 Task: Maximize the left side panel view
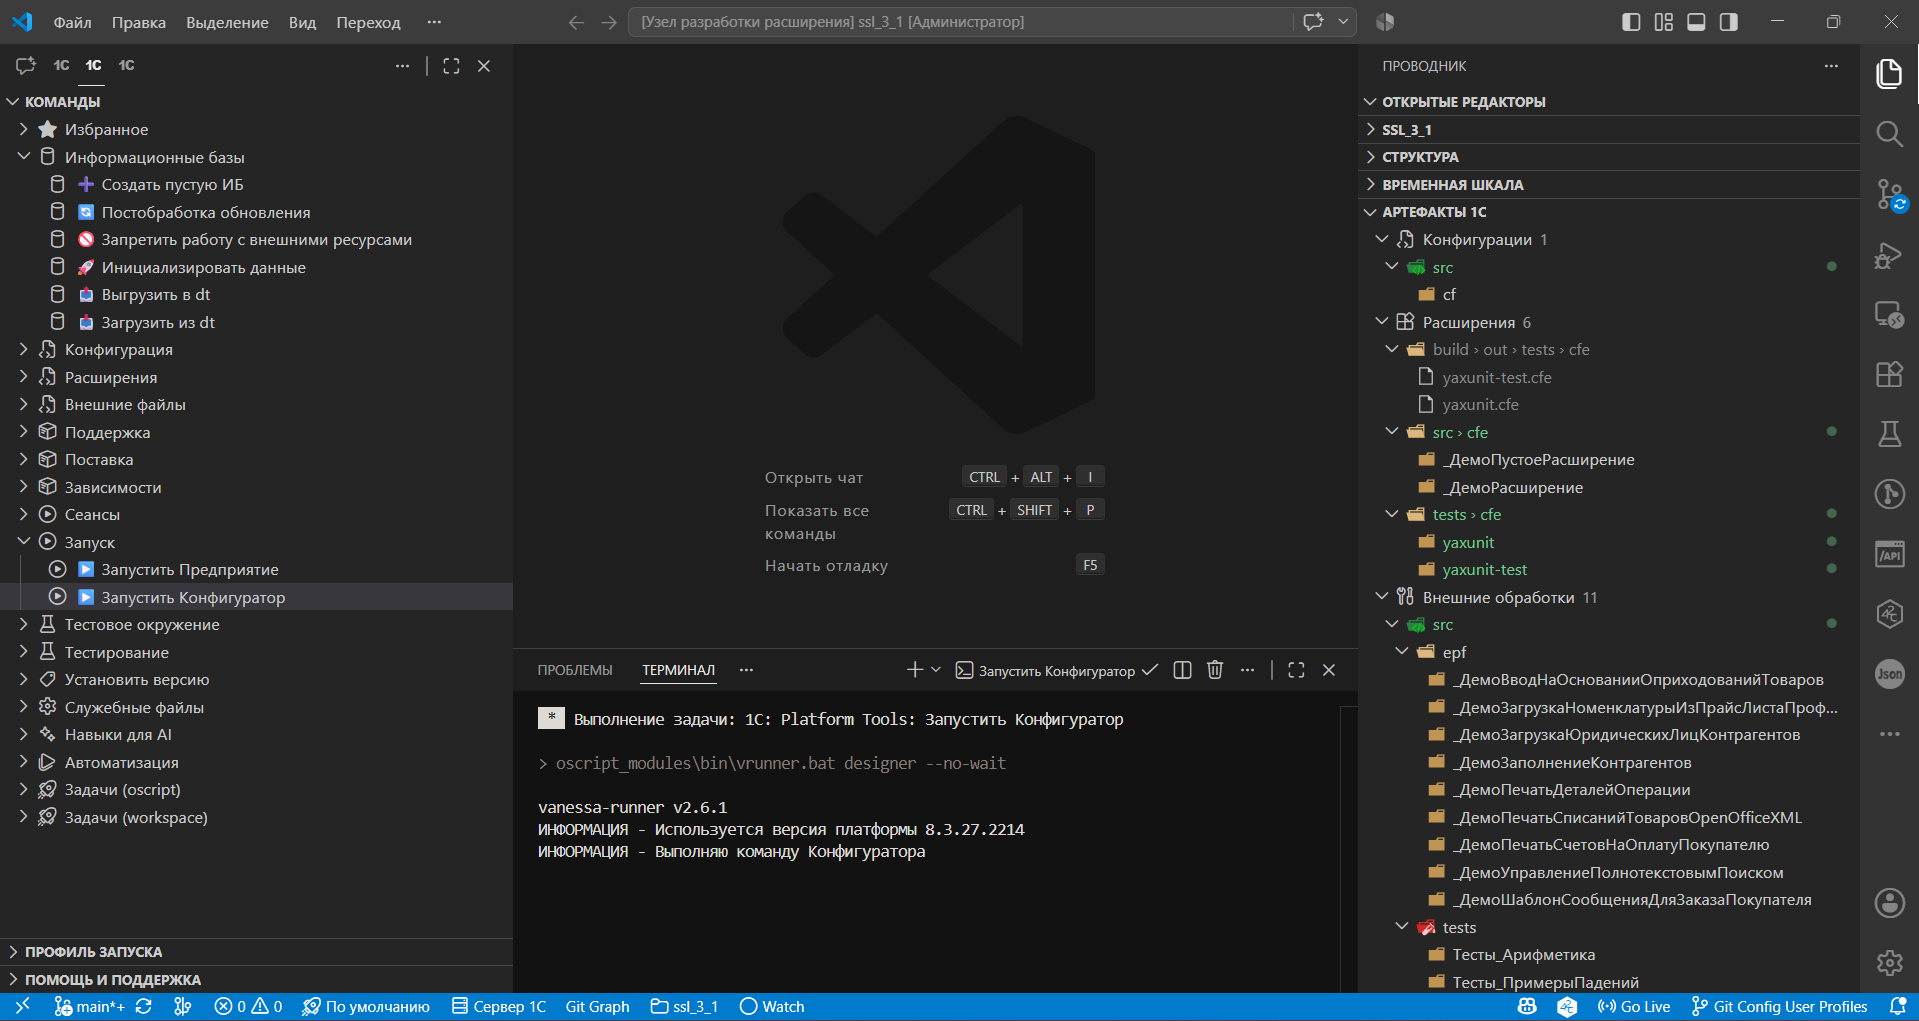pyautogui.click(x=451, y=66)
